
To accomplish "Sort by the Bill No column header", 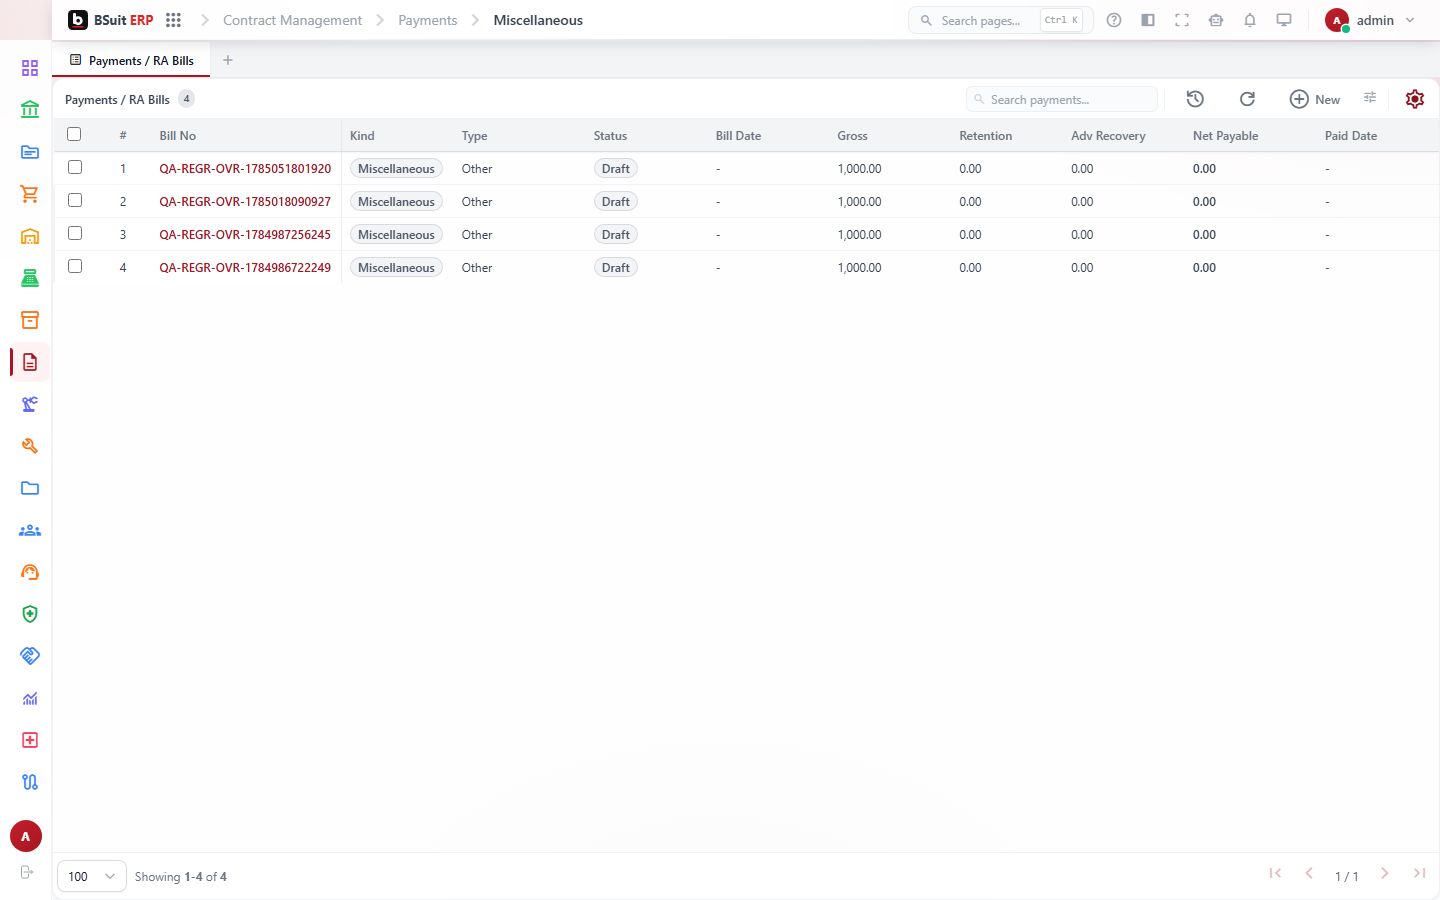I will (x=178, y=136).
